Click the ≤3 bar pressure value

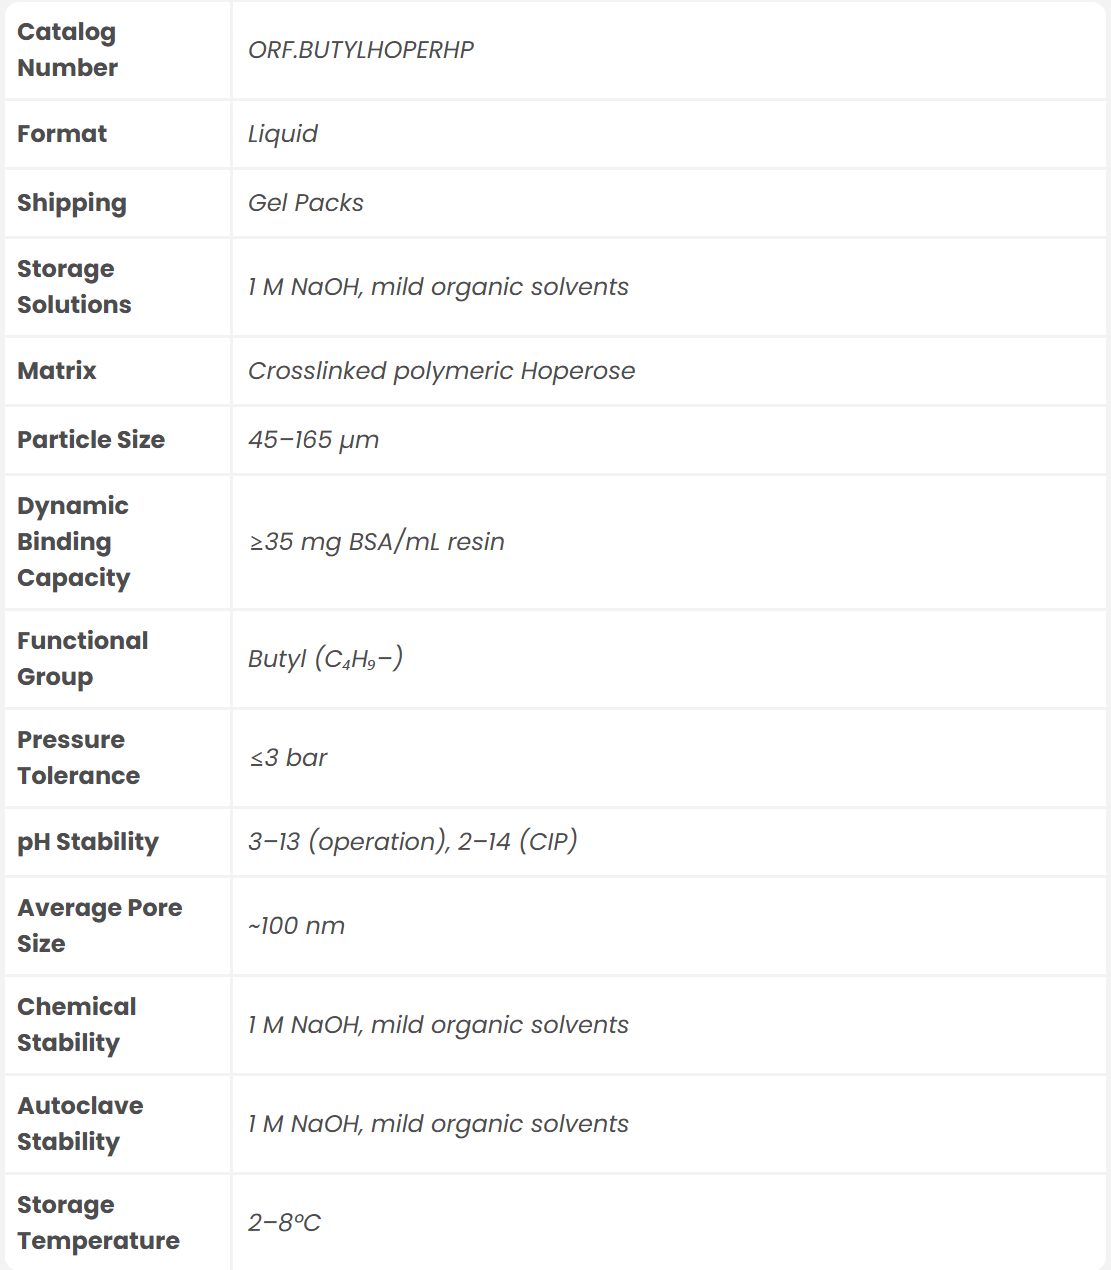click(x=288, y=758)
